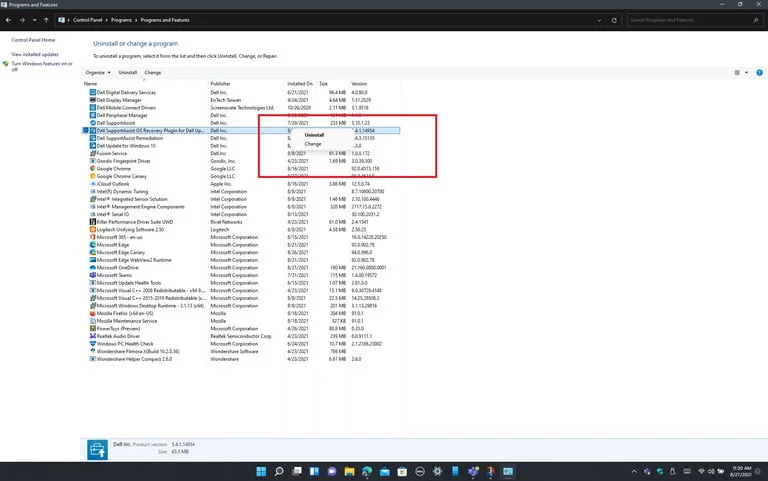This screenshot has width=768, height=481.
Task: Choose Change in the context menu
Action: click(313, 144)
